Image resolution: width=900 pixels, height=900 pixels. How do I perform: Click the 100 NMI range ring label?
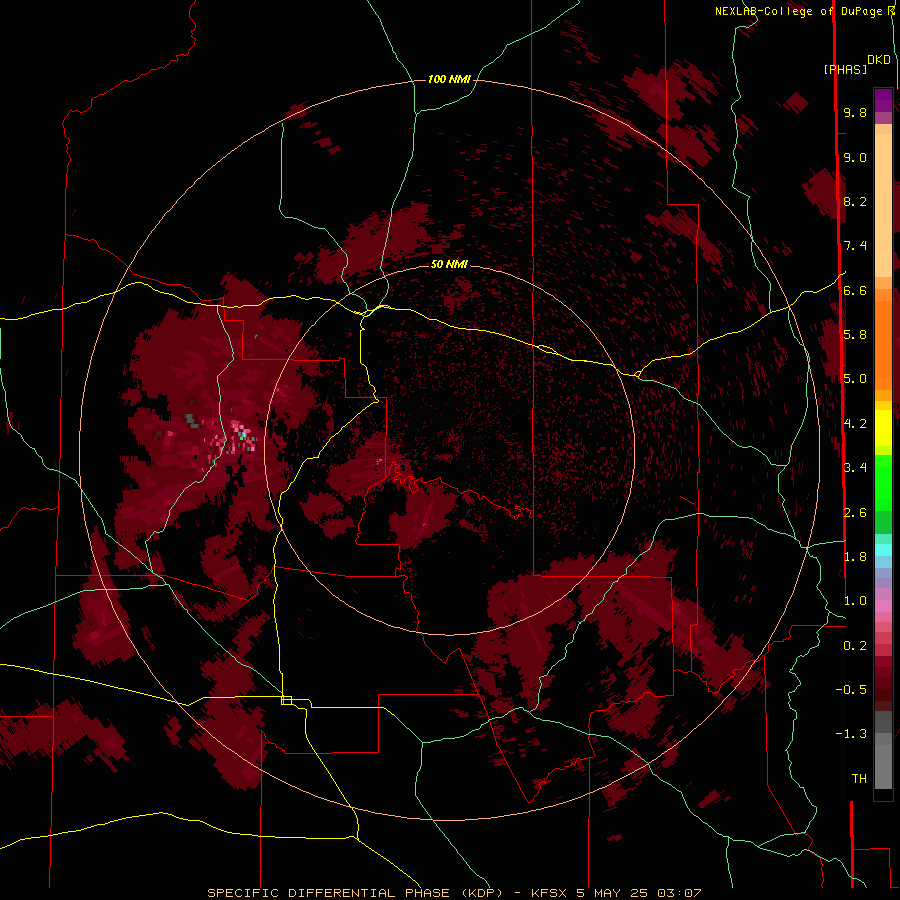(x=449, y=79)
